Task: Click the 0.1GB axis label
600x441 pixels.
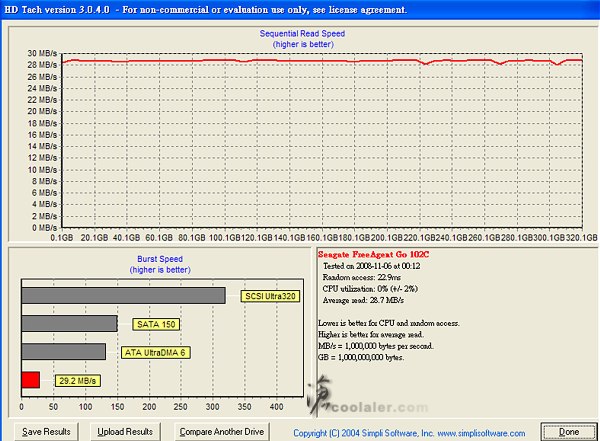Action: pos(62,238)
